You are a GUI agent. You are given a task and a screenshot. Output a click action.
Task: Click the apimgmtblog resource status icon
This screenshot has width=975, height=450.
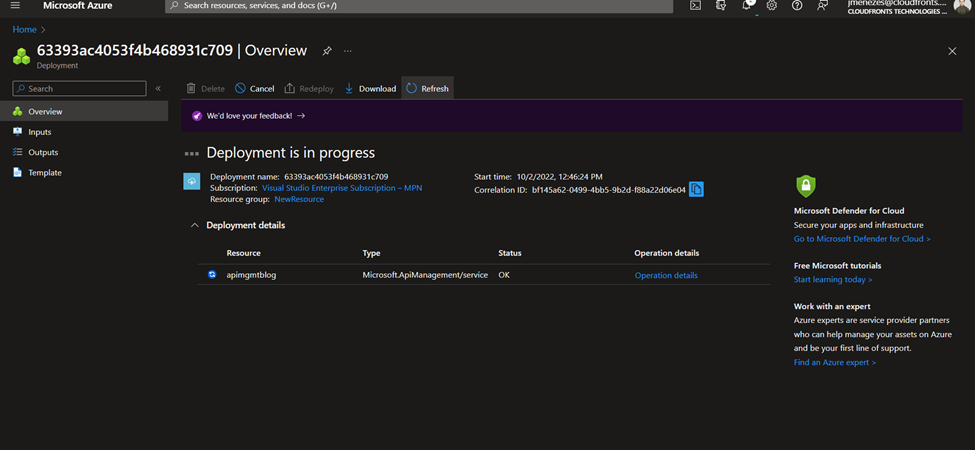point(212,275)
